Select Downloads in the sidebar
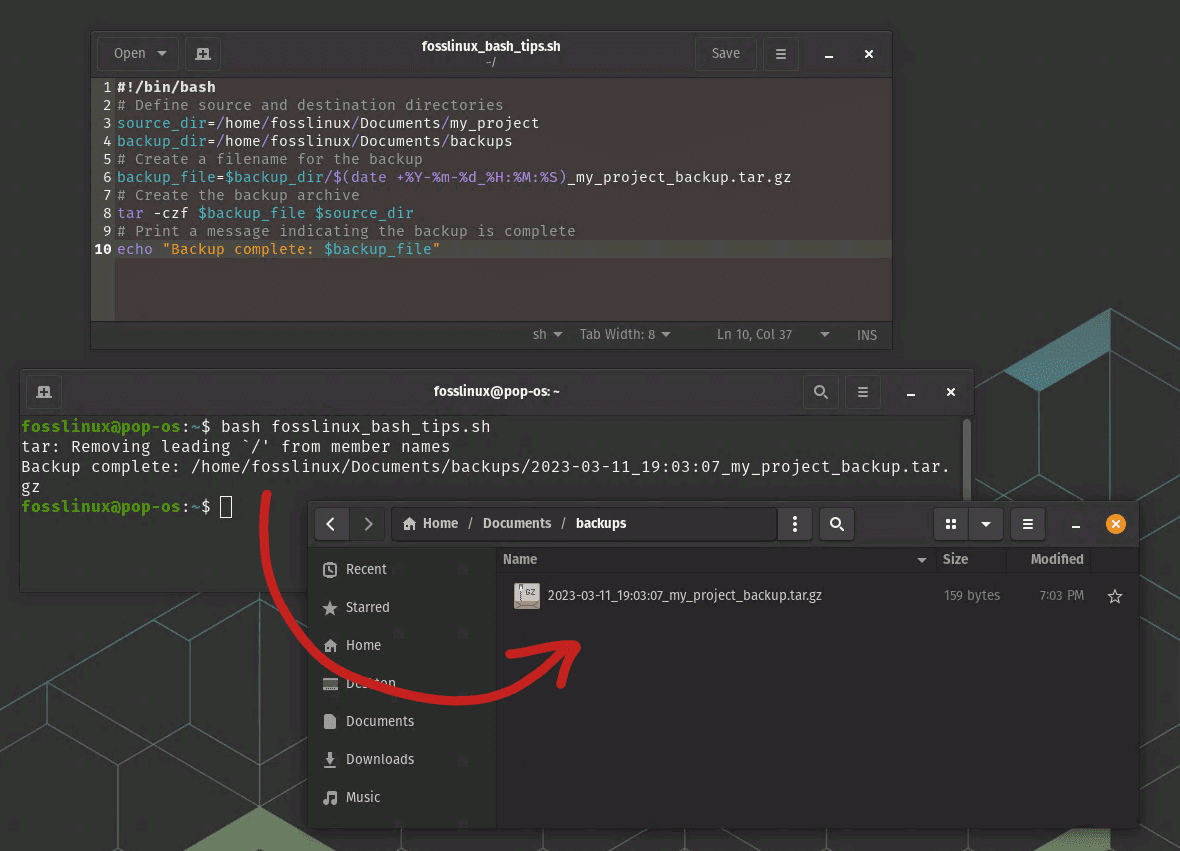1180x851 pixels. point(379,759)
